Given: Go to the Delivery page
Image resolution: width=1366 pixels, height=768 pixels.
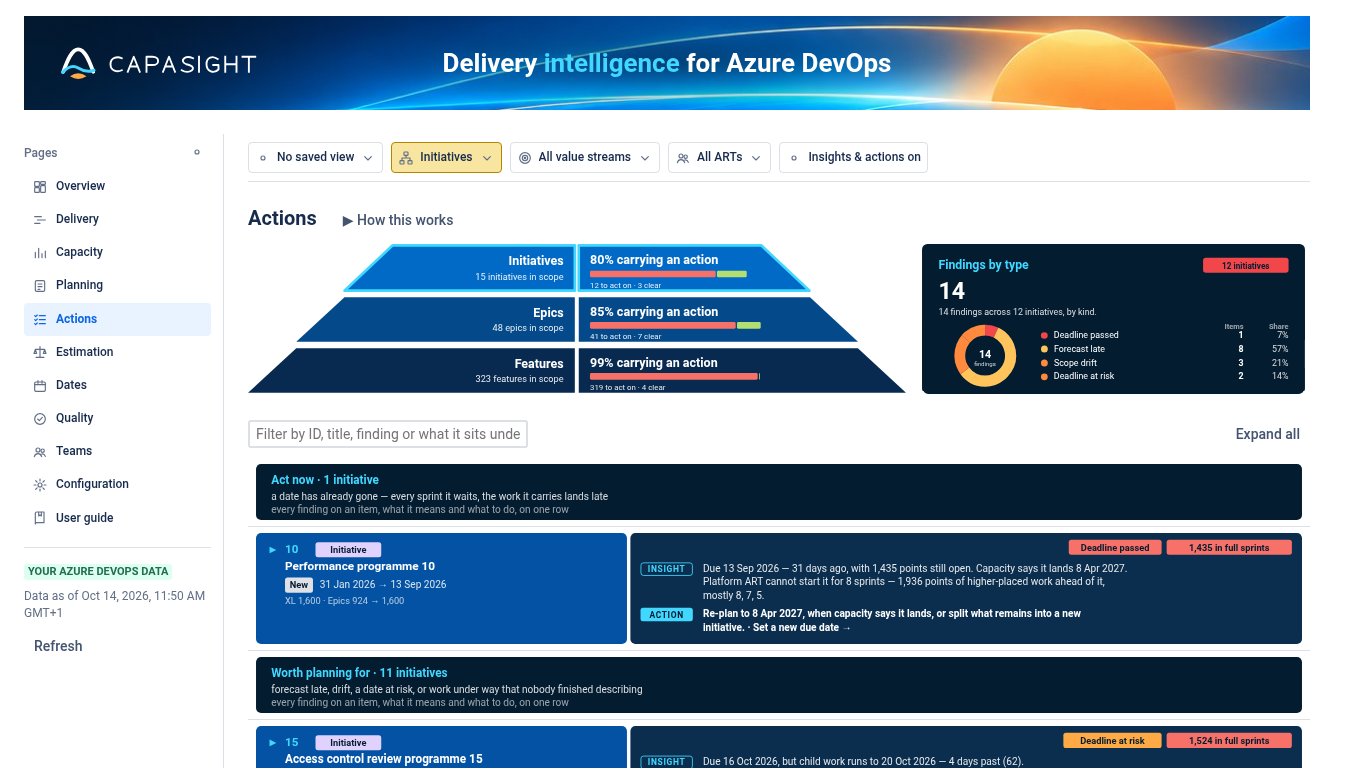Looking at the screenshot, I should 118,219.
